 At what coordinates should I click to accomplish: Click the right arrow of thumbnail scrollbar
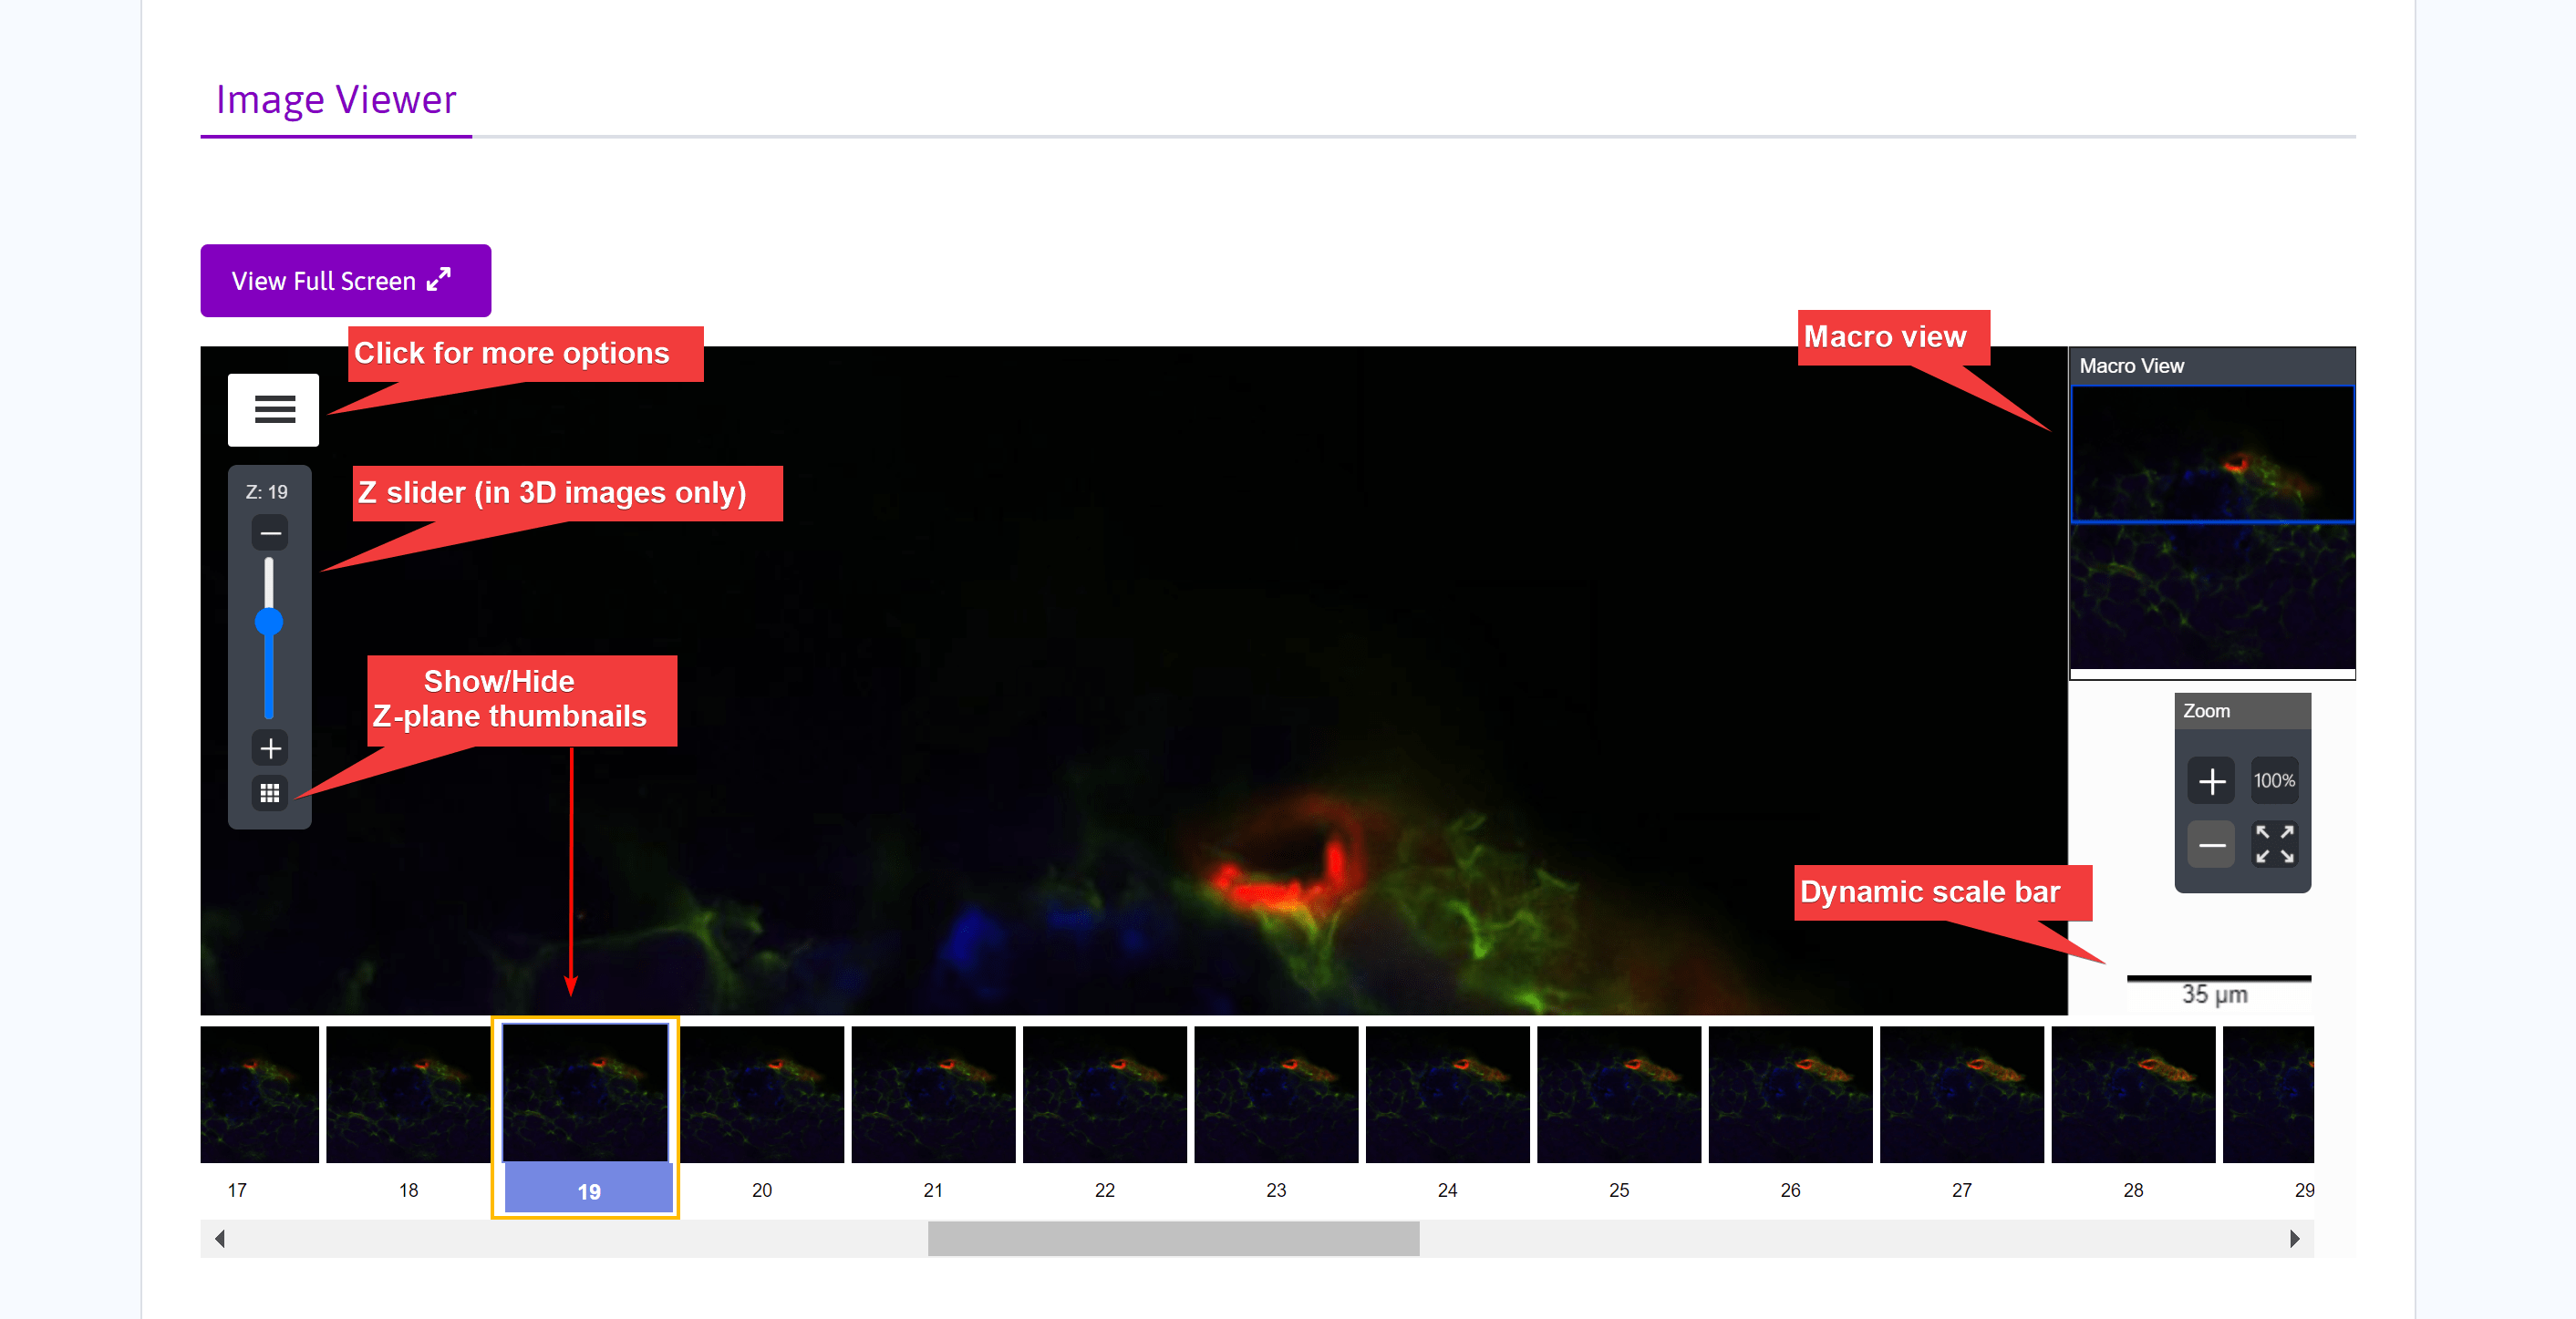pyautogui.click(x=2294, y=1239)
